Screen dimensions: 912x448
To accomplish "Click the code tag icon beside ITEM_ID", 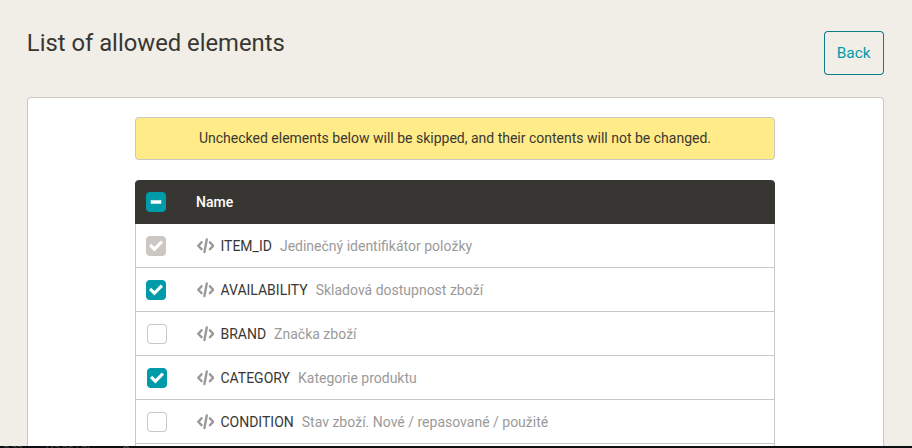I will tap(205, 246).
